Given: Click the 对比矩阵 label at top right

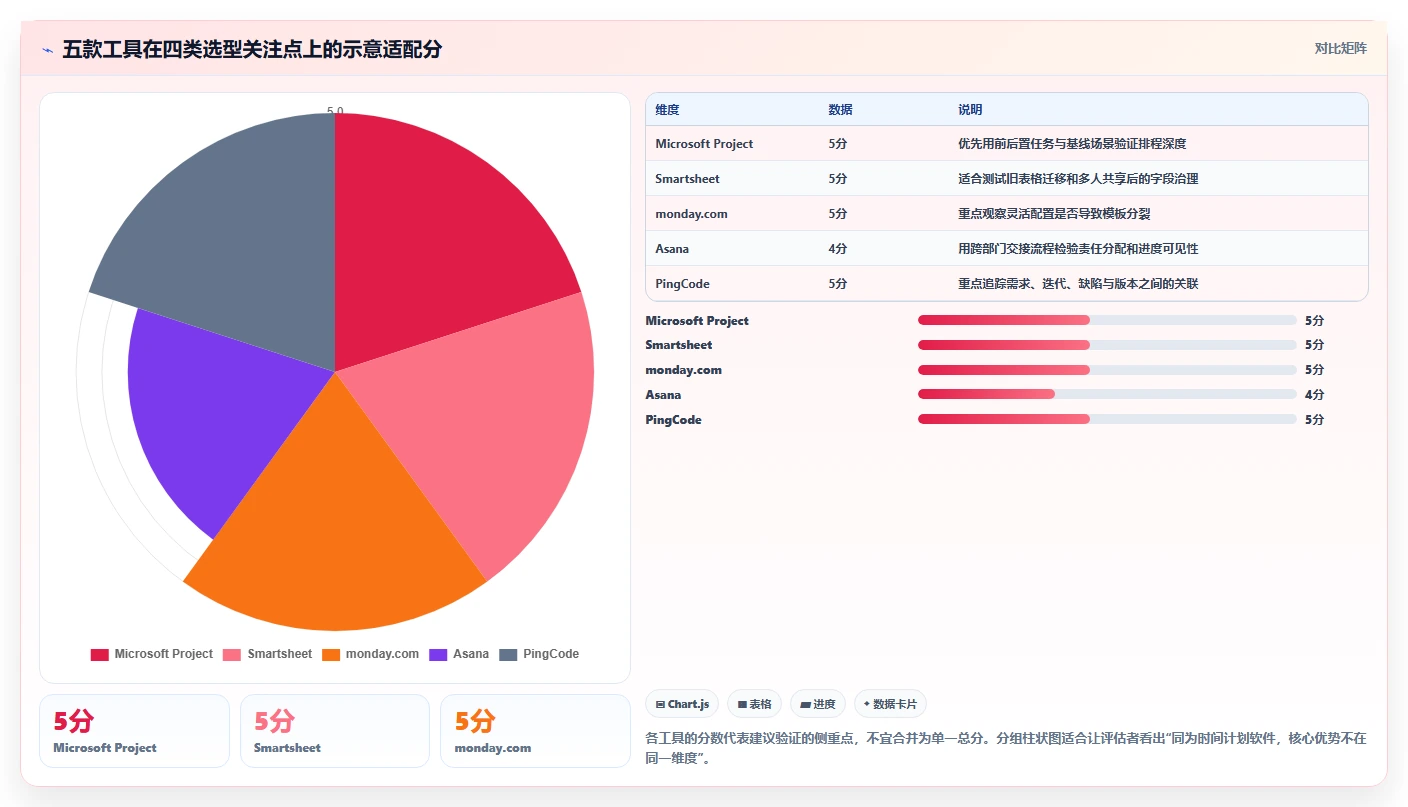Looking at the screenshot, I should pos(1340,48).
